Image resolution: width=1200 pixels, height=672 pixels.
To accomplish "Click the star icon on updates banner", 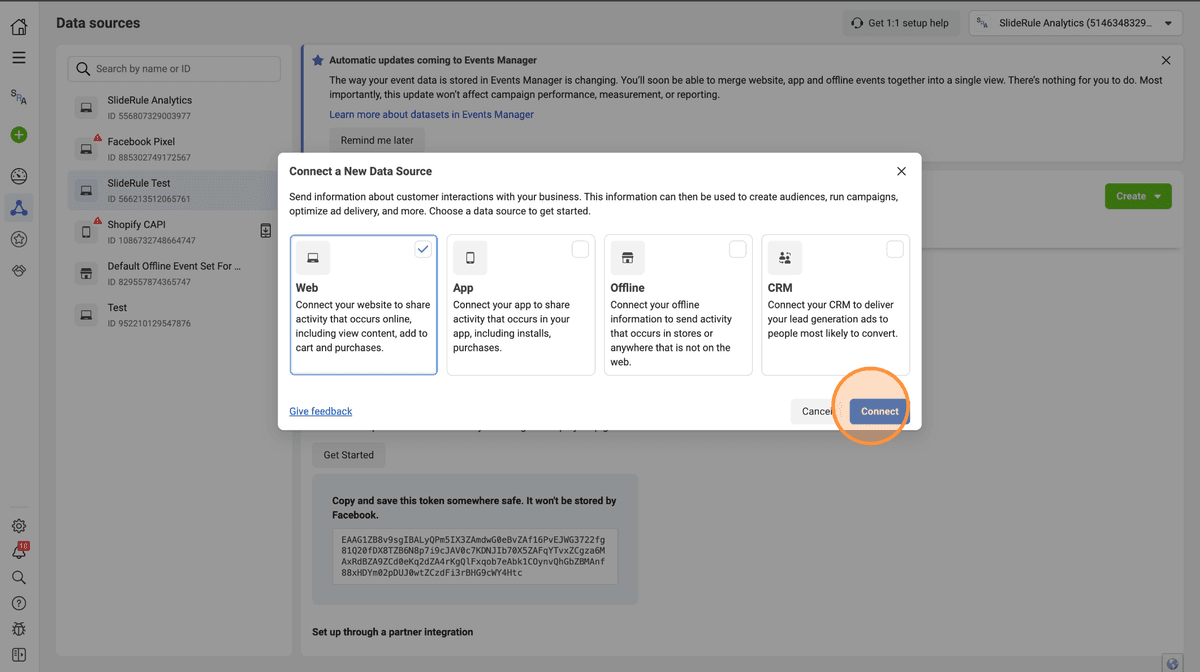I will tap(318, 60).
